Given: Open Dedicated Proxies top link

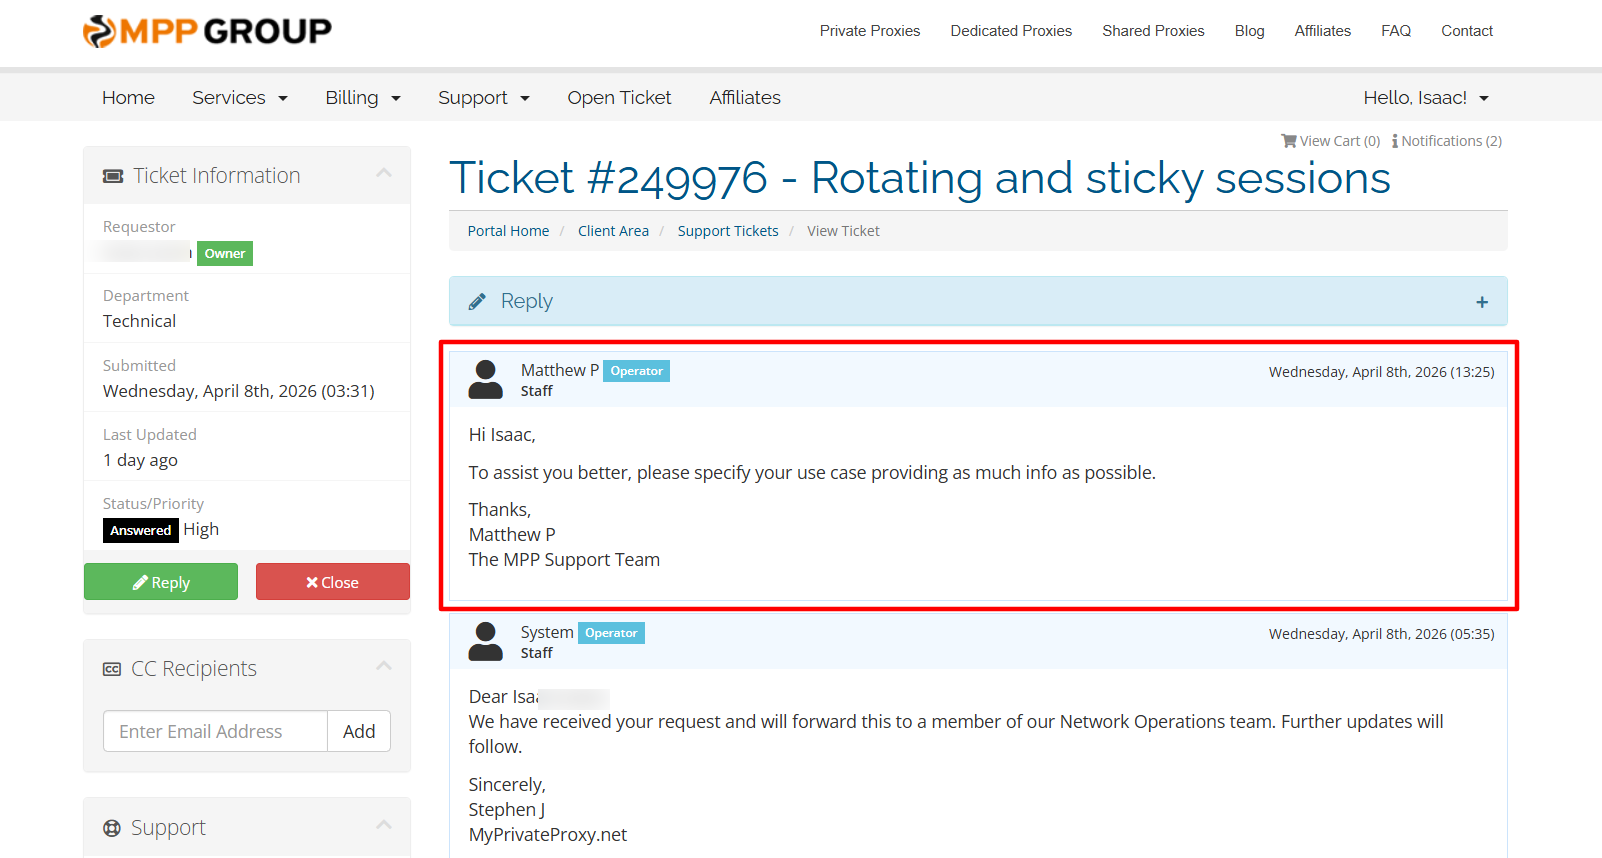Looking at the screenshot, I should [1011, 31].
